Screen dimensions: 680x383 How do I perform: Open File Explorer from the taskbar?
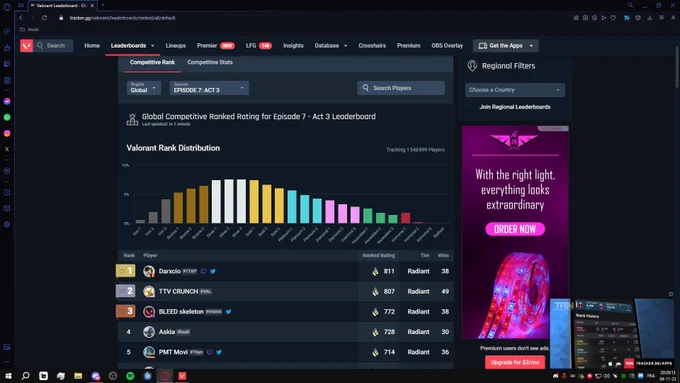pos(78,376)
